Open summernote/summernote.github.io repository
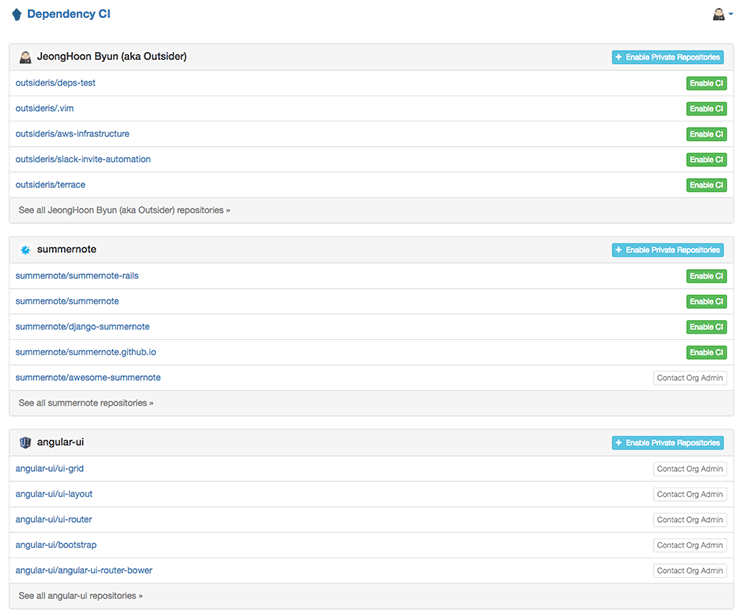This screenshot has width=750, height=616. click(x=86, y=352)
